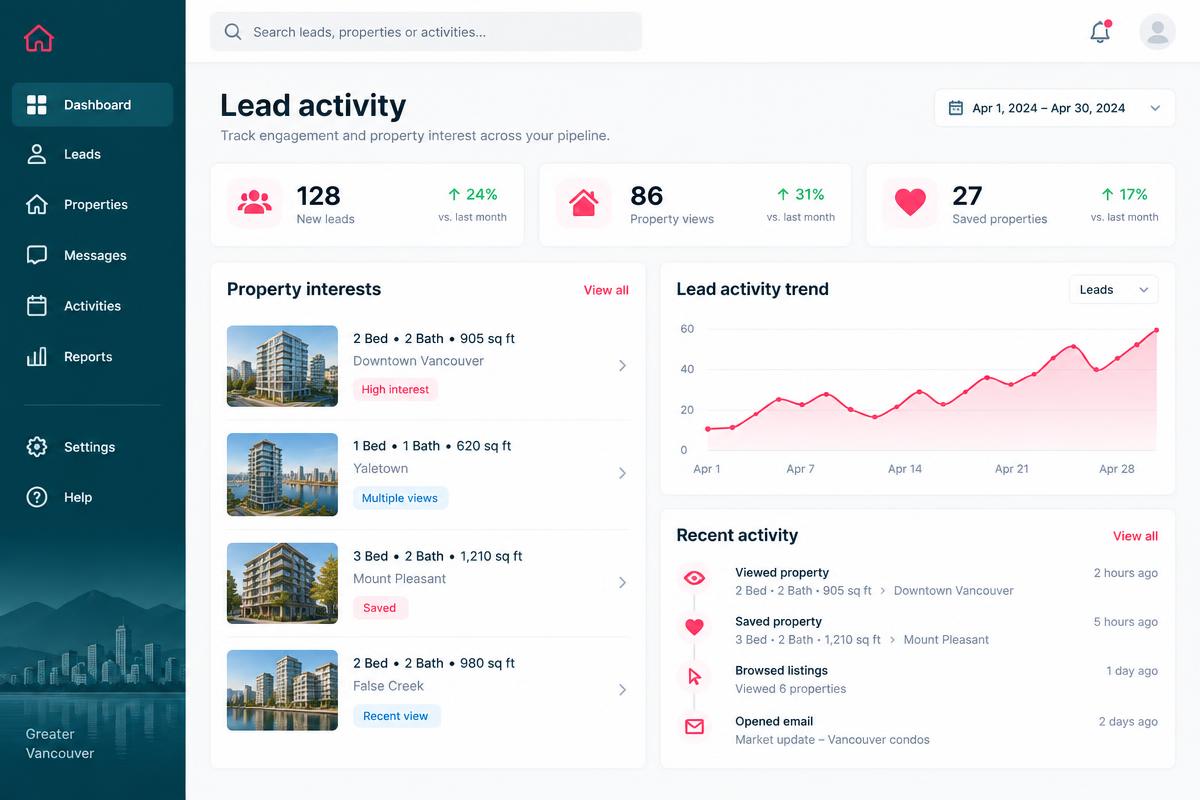Click the 17% saved properties increase
The height and width of the screenshot is (800, 1200).
[x=1124, y=194]
